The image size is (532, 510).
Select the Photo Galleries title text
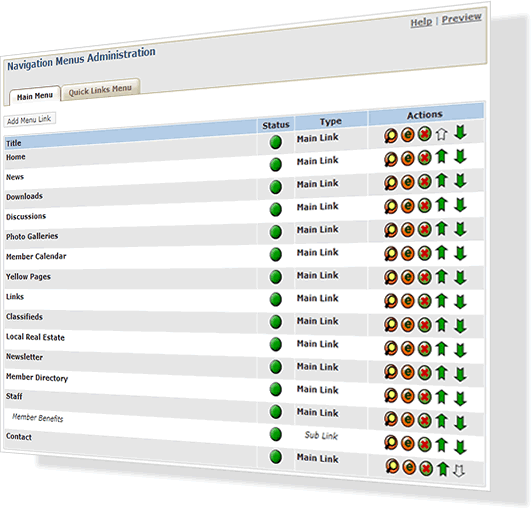[32, 236]
